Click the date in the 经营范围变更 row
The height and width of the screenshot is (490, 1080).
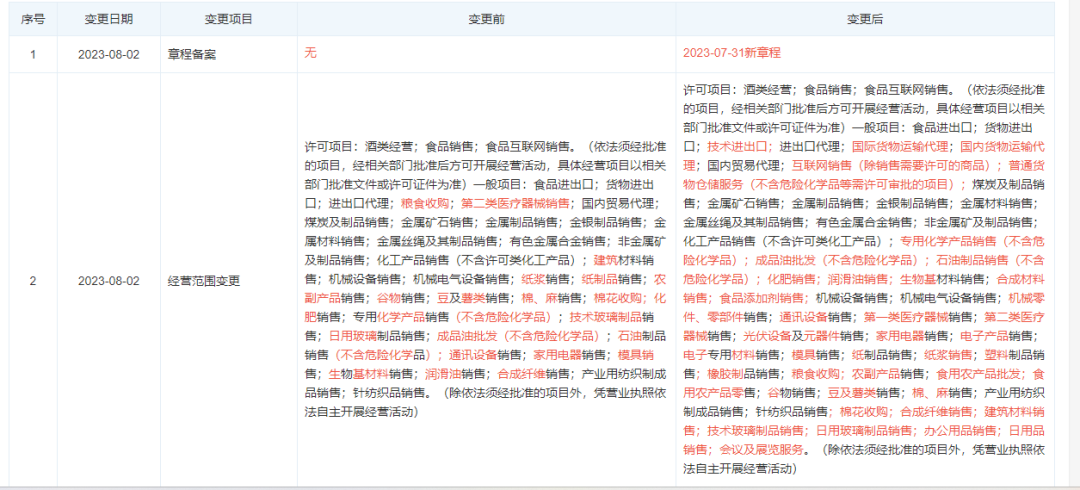108,282
